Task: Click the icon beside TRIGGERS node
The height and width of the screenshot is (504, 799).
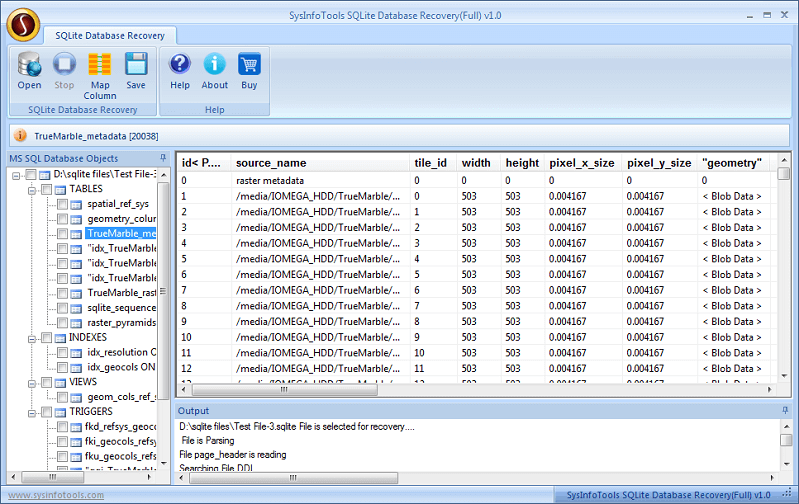Action: tap(61, 412)
